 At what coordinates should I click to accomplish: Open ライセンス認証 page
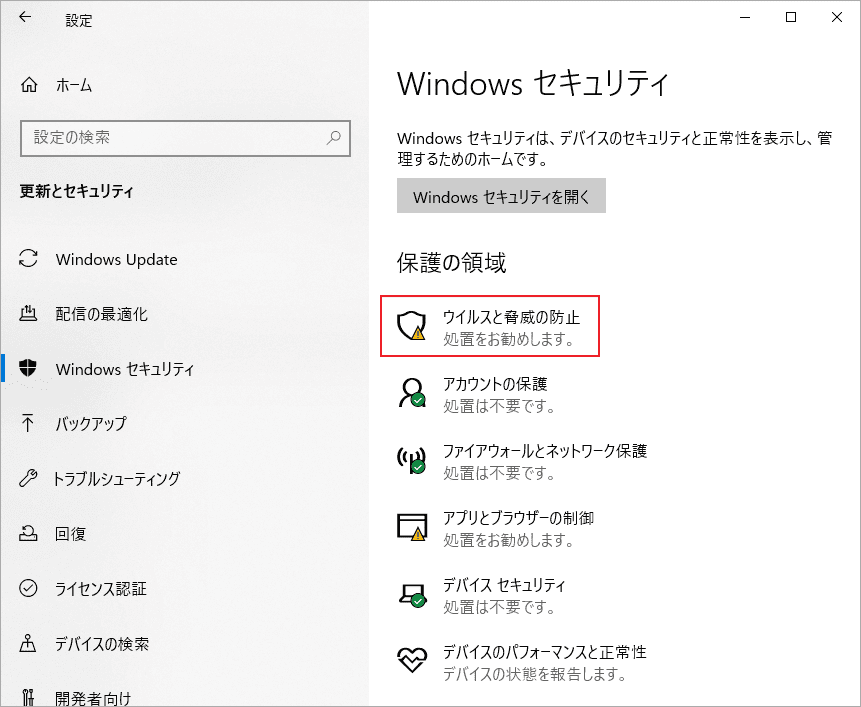(100, 588)
